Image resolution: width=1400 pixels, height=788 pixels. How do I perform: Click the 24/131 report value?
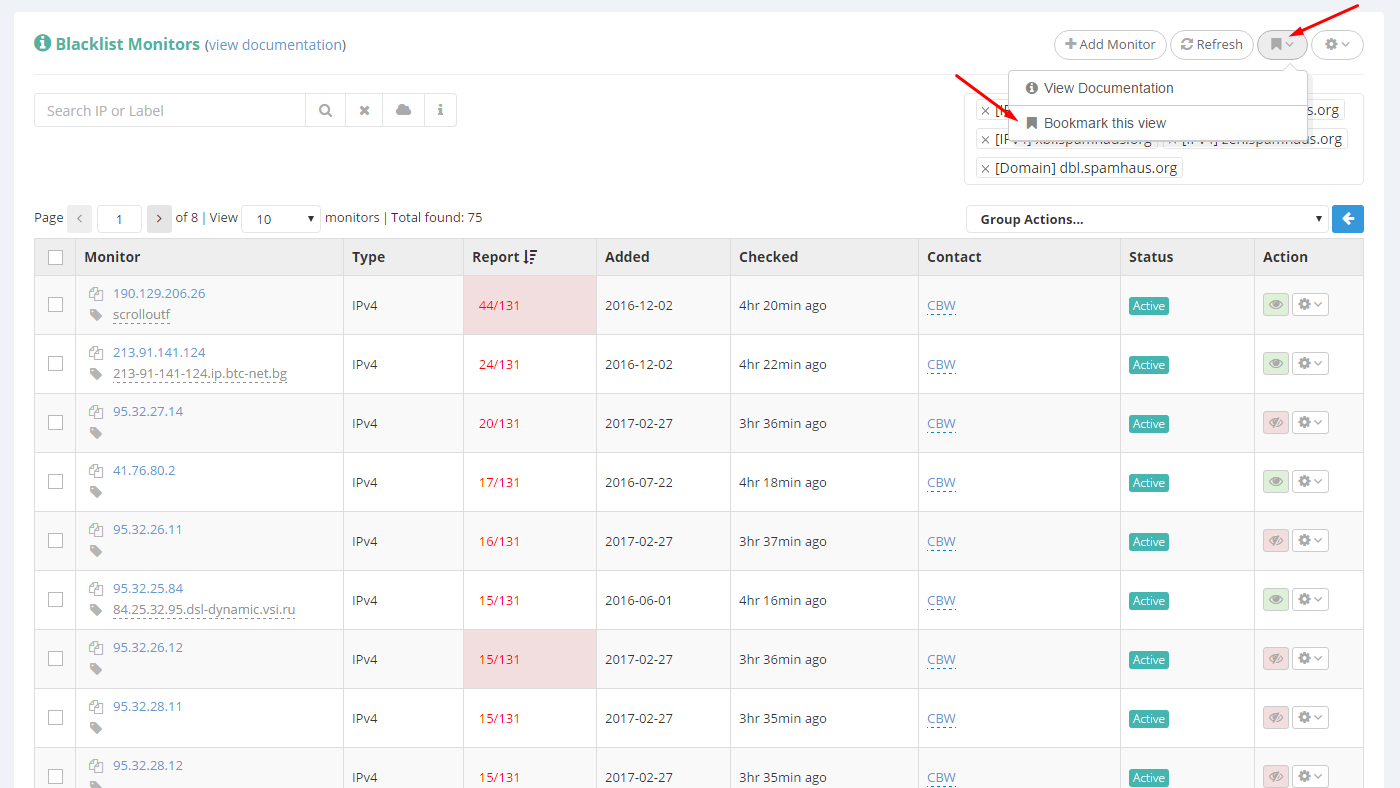[499, 364]
